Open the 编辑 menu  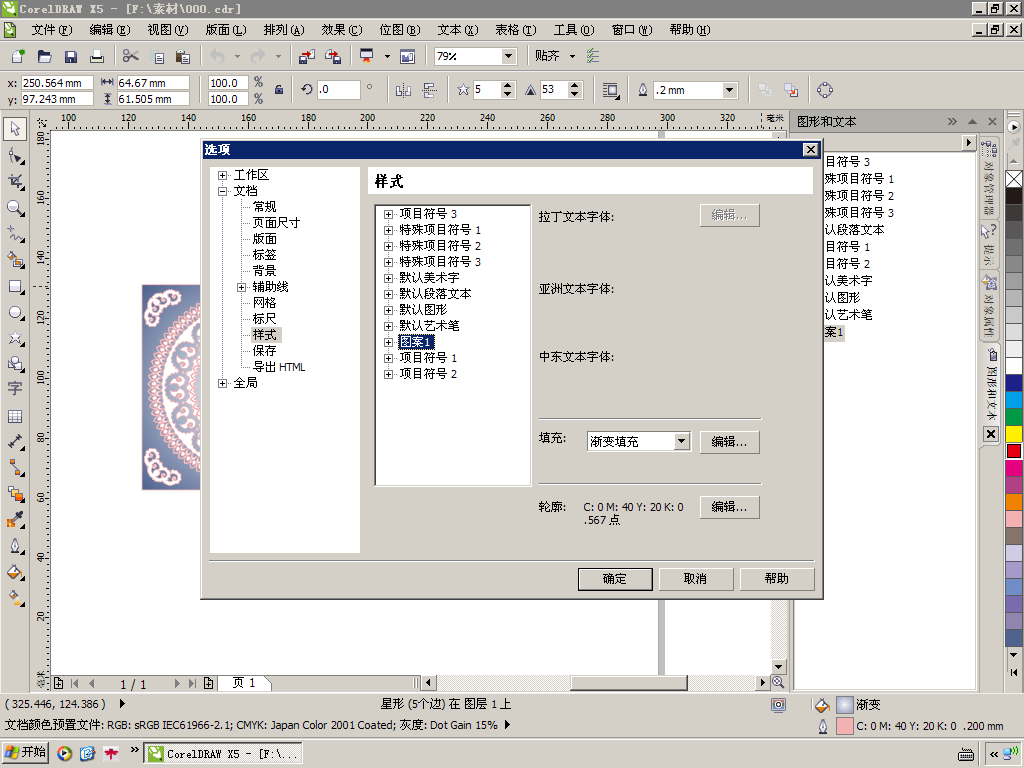[x=110, y=30]
